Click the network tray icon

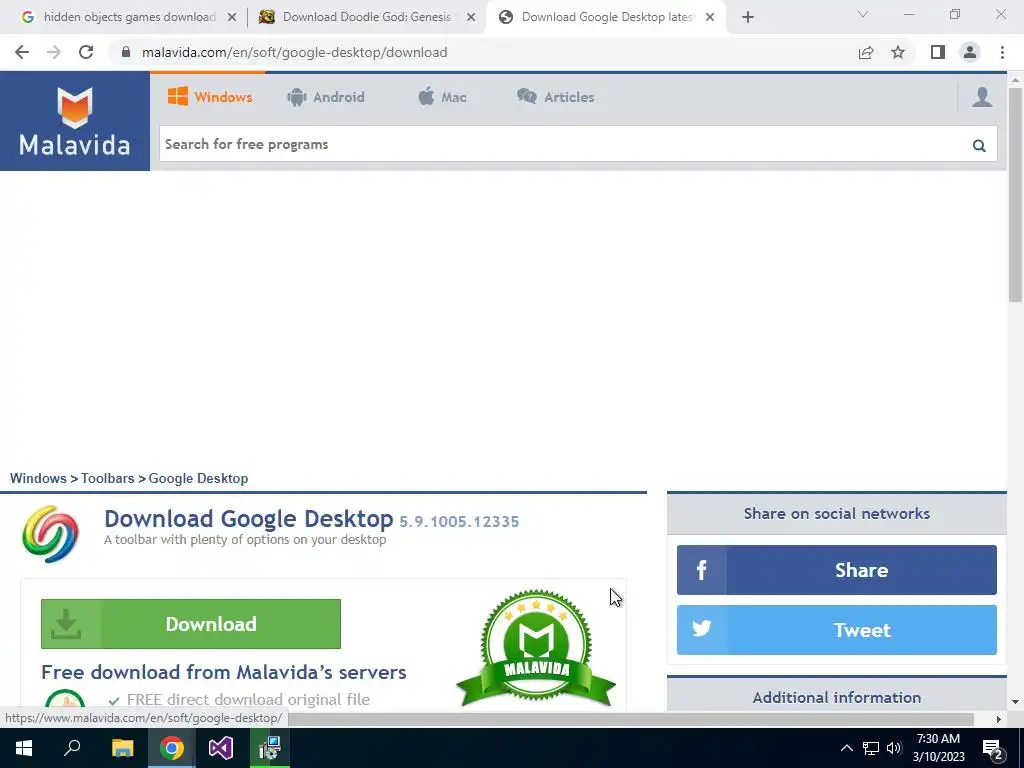tap(871, 748)
